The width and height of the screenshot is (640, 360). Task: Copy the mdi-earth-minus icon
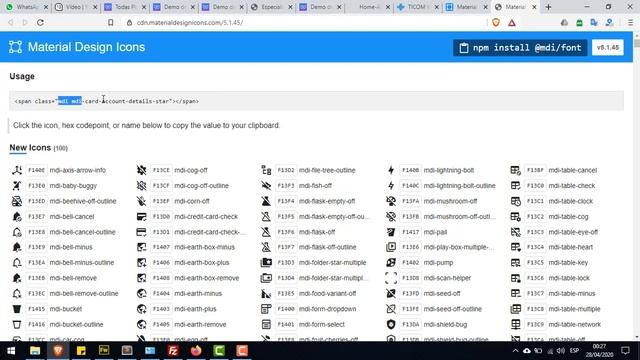tap(142, 293)
